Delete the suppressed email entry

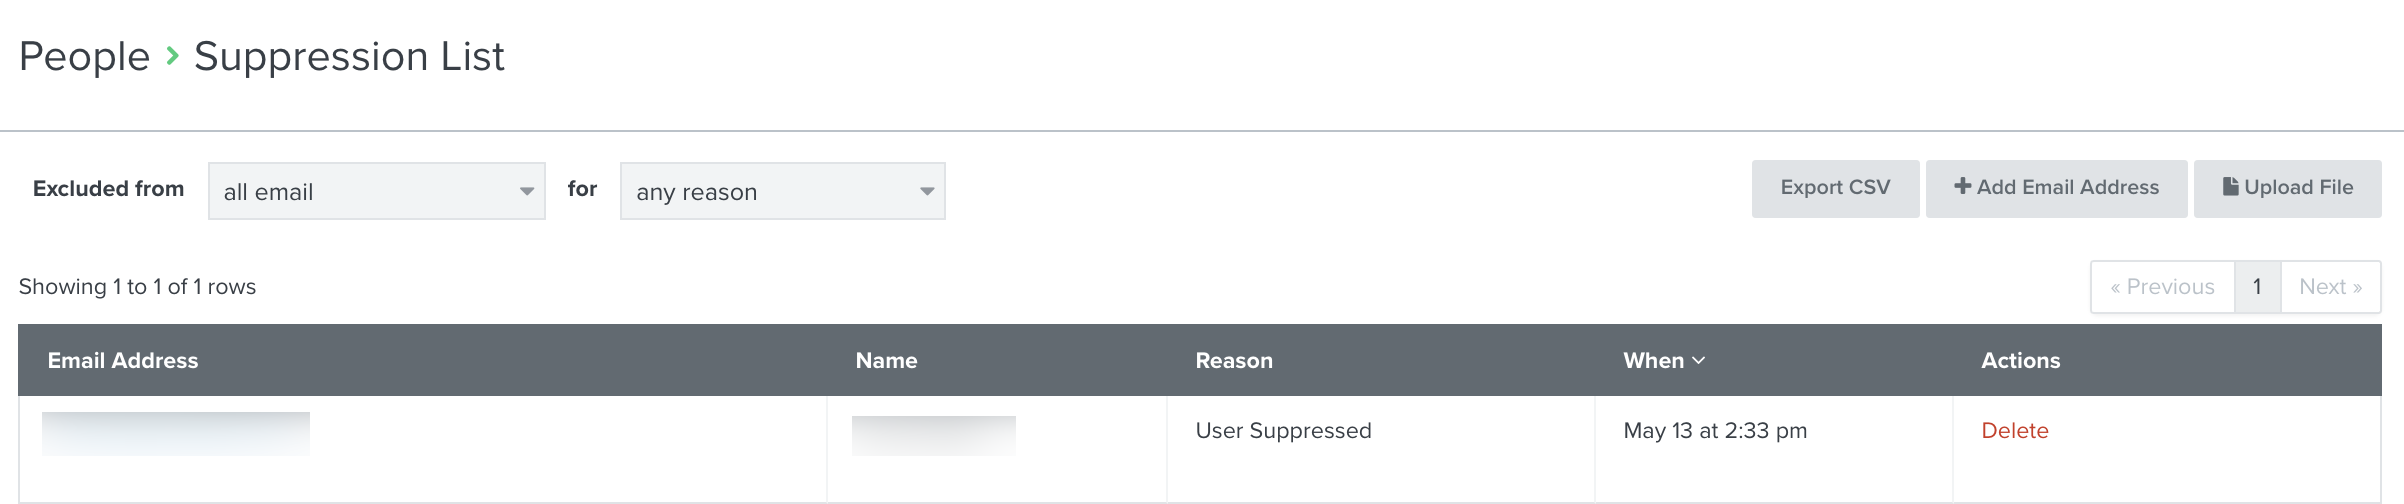[2014, 431]
